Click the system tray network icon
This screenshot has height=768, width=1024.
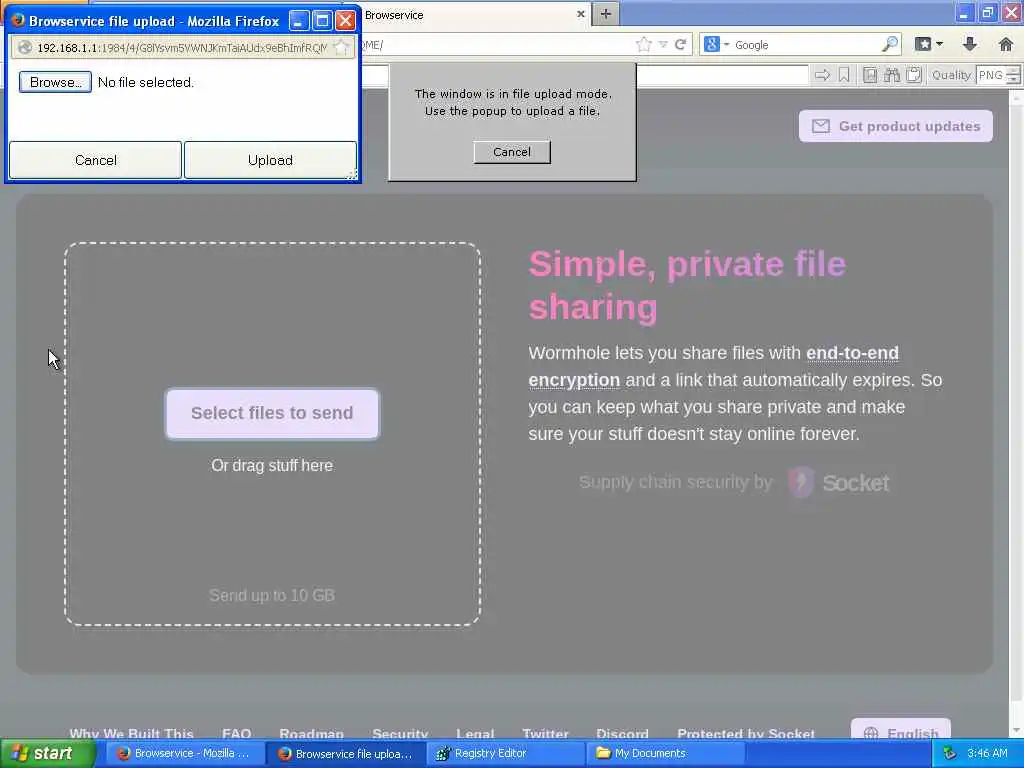click(950, 754)
